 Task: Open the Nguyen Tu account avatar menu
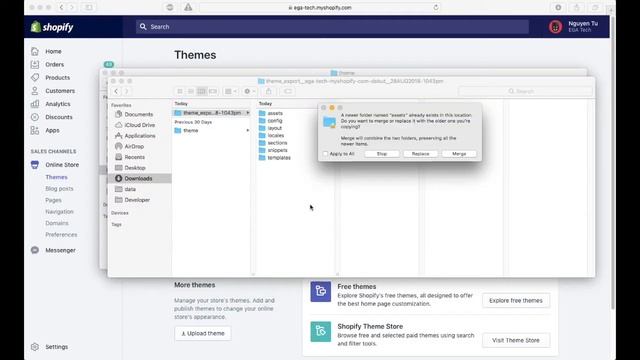pos(556,27)
